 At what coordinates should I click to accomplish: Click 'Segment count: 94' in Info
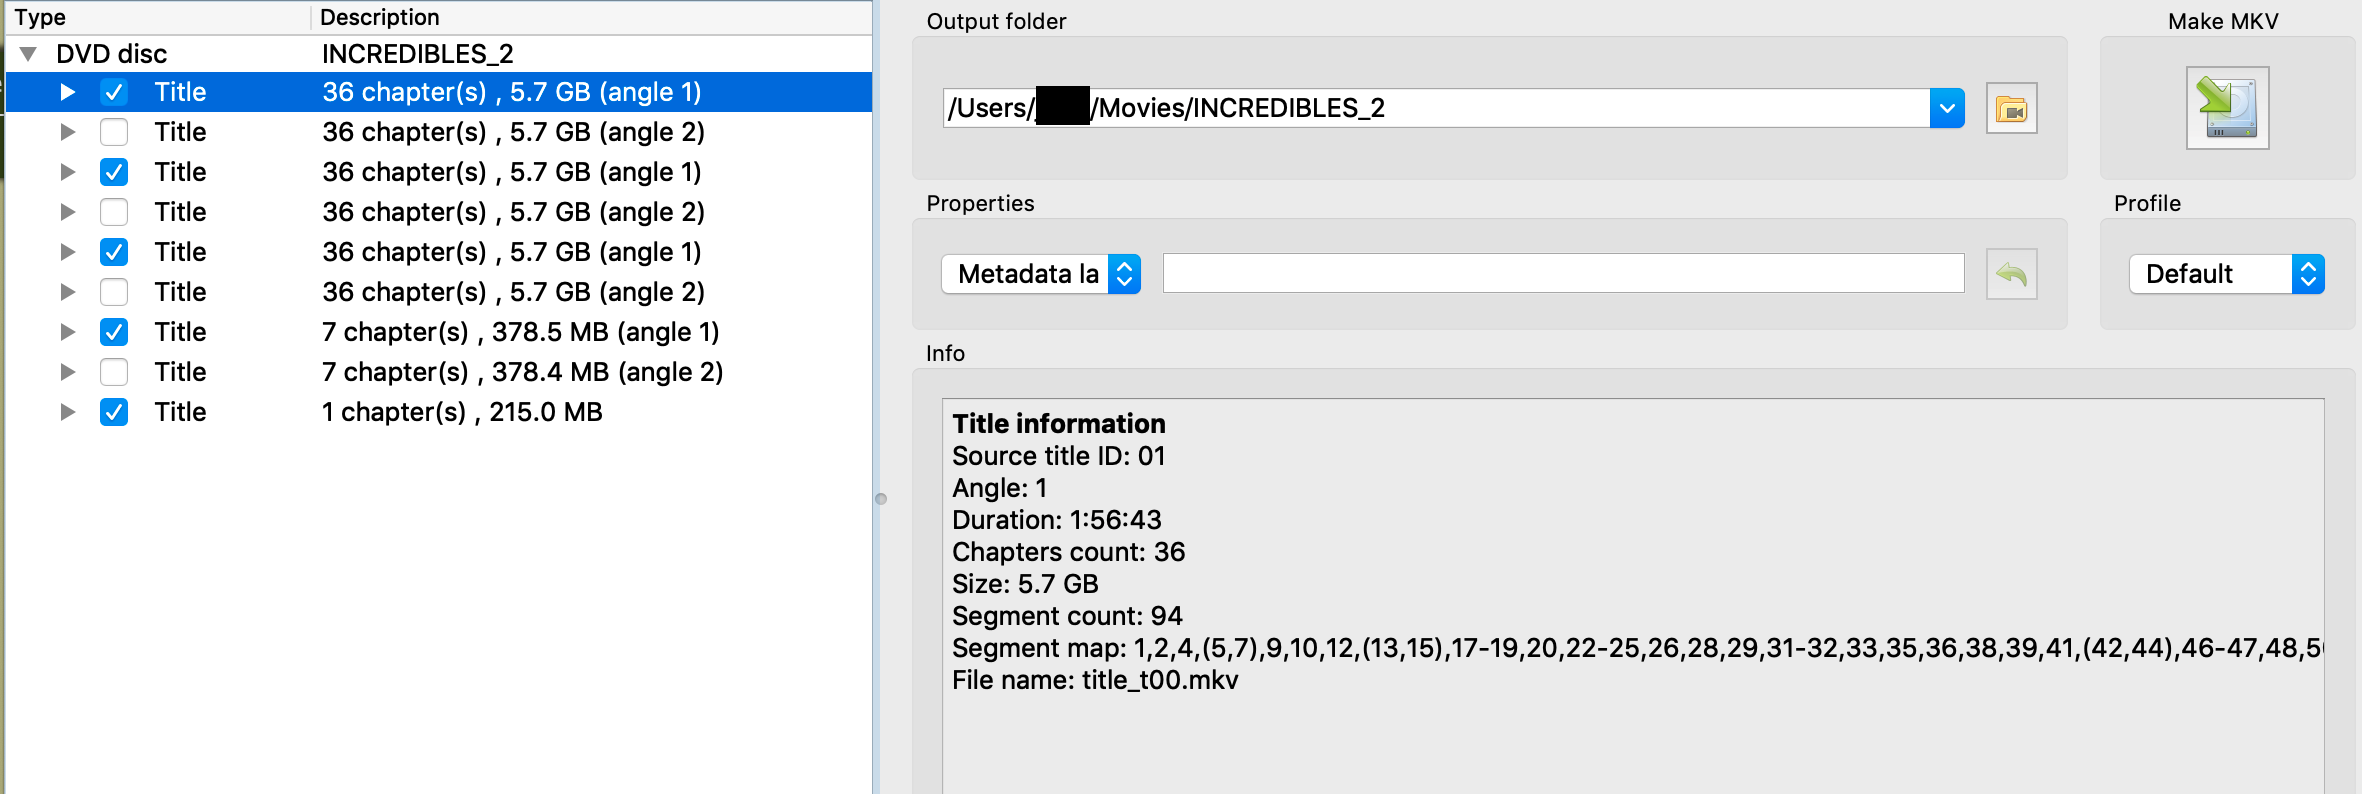point(1067,616)
